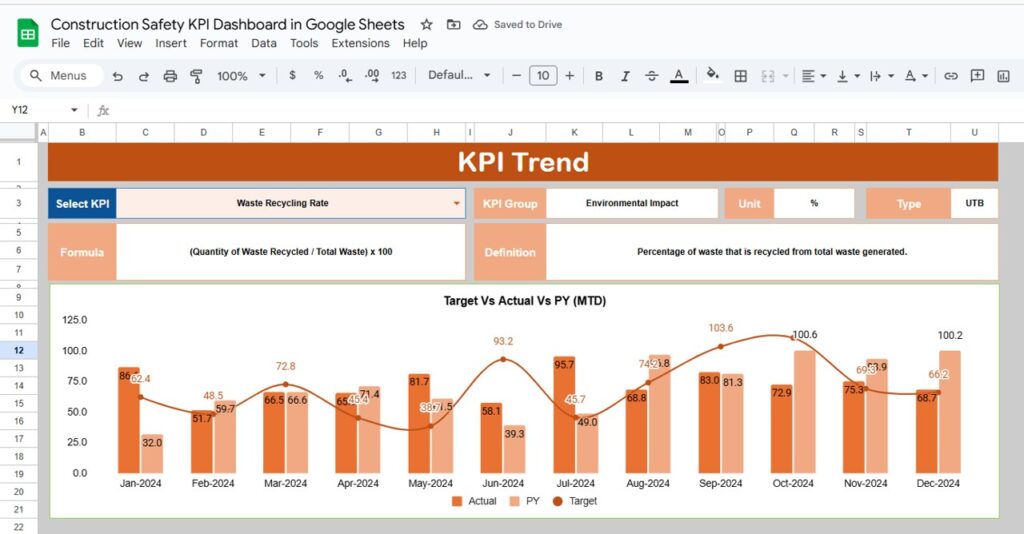The image size is (1024, 534).
Task: Select column C header
Action: pyautogui.click(x=145, y=133)
